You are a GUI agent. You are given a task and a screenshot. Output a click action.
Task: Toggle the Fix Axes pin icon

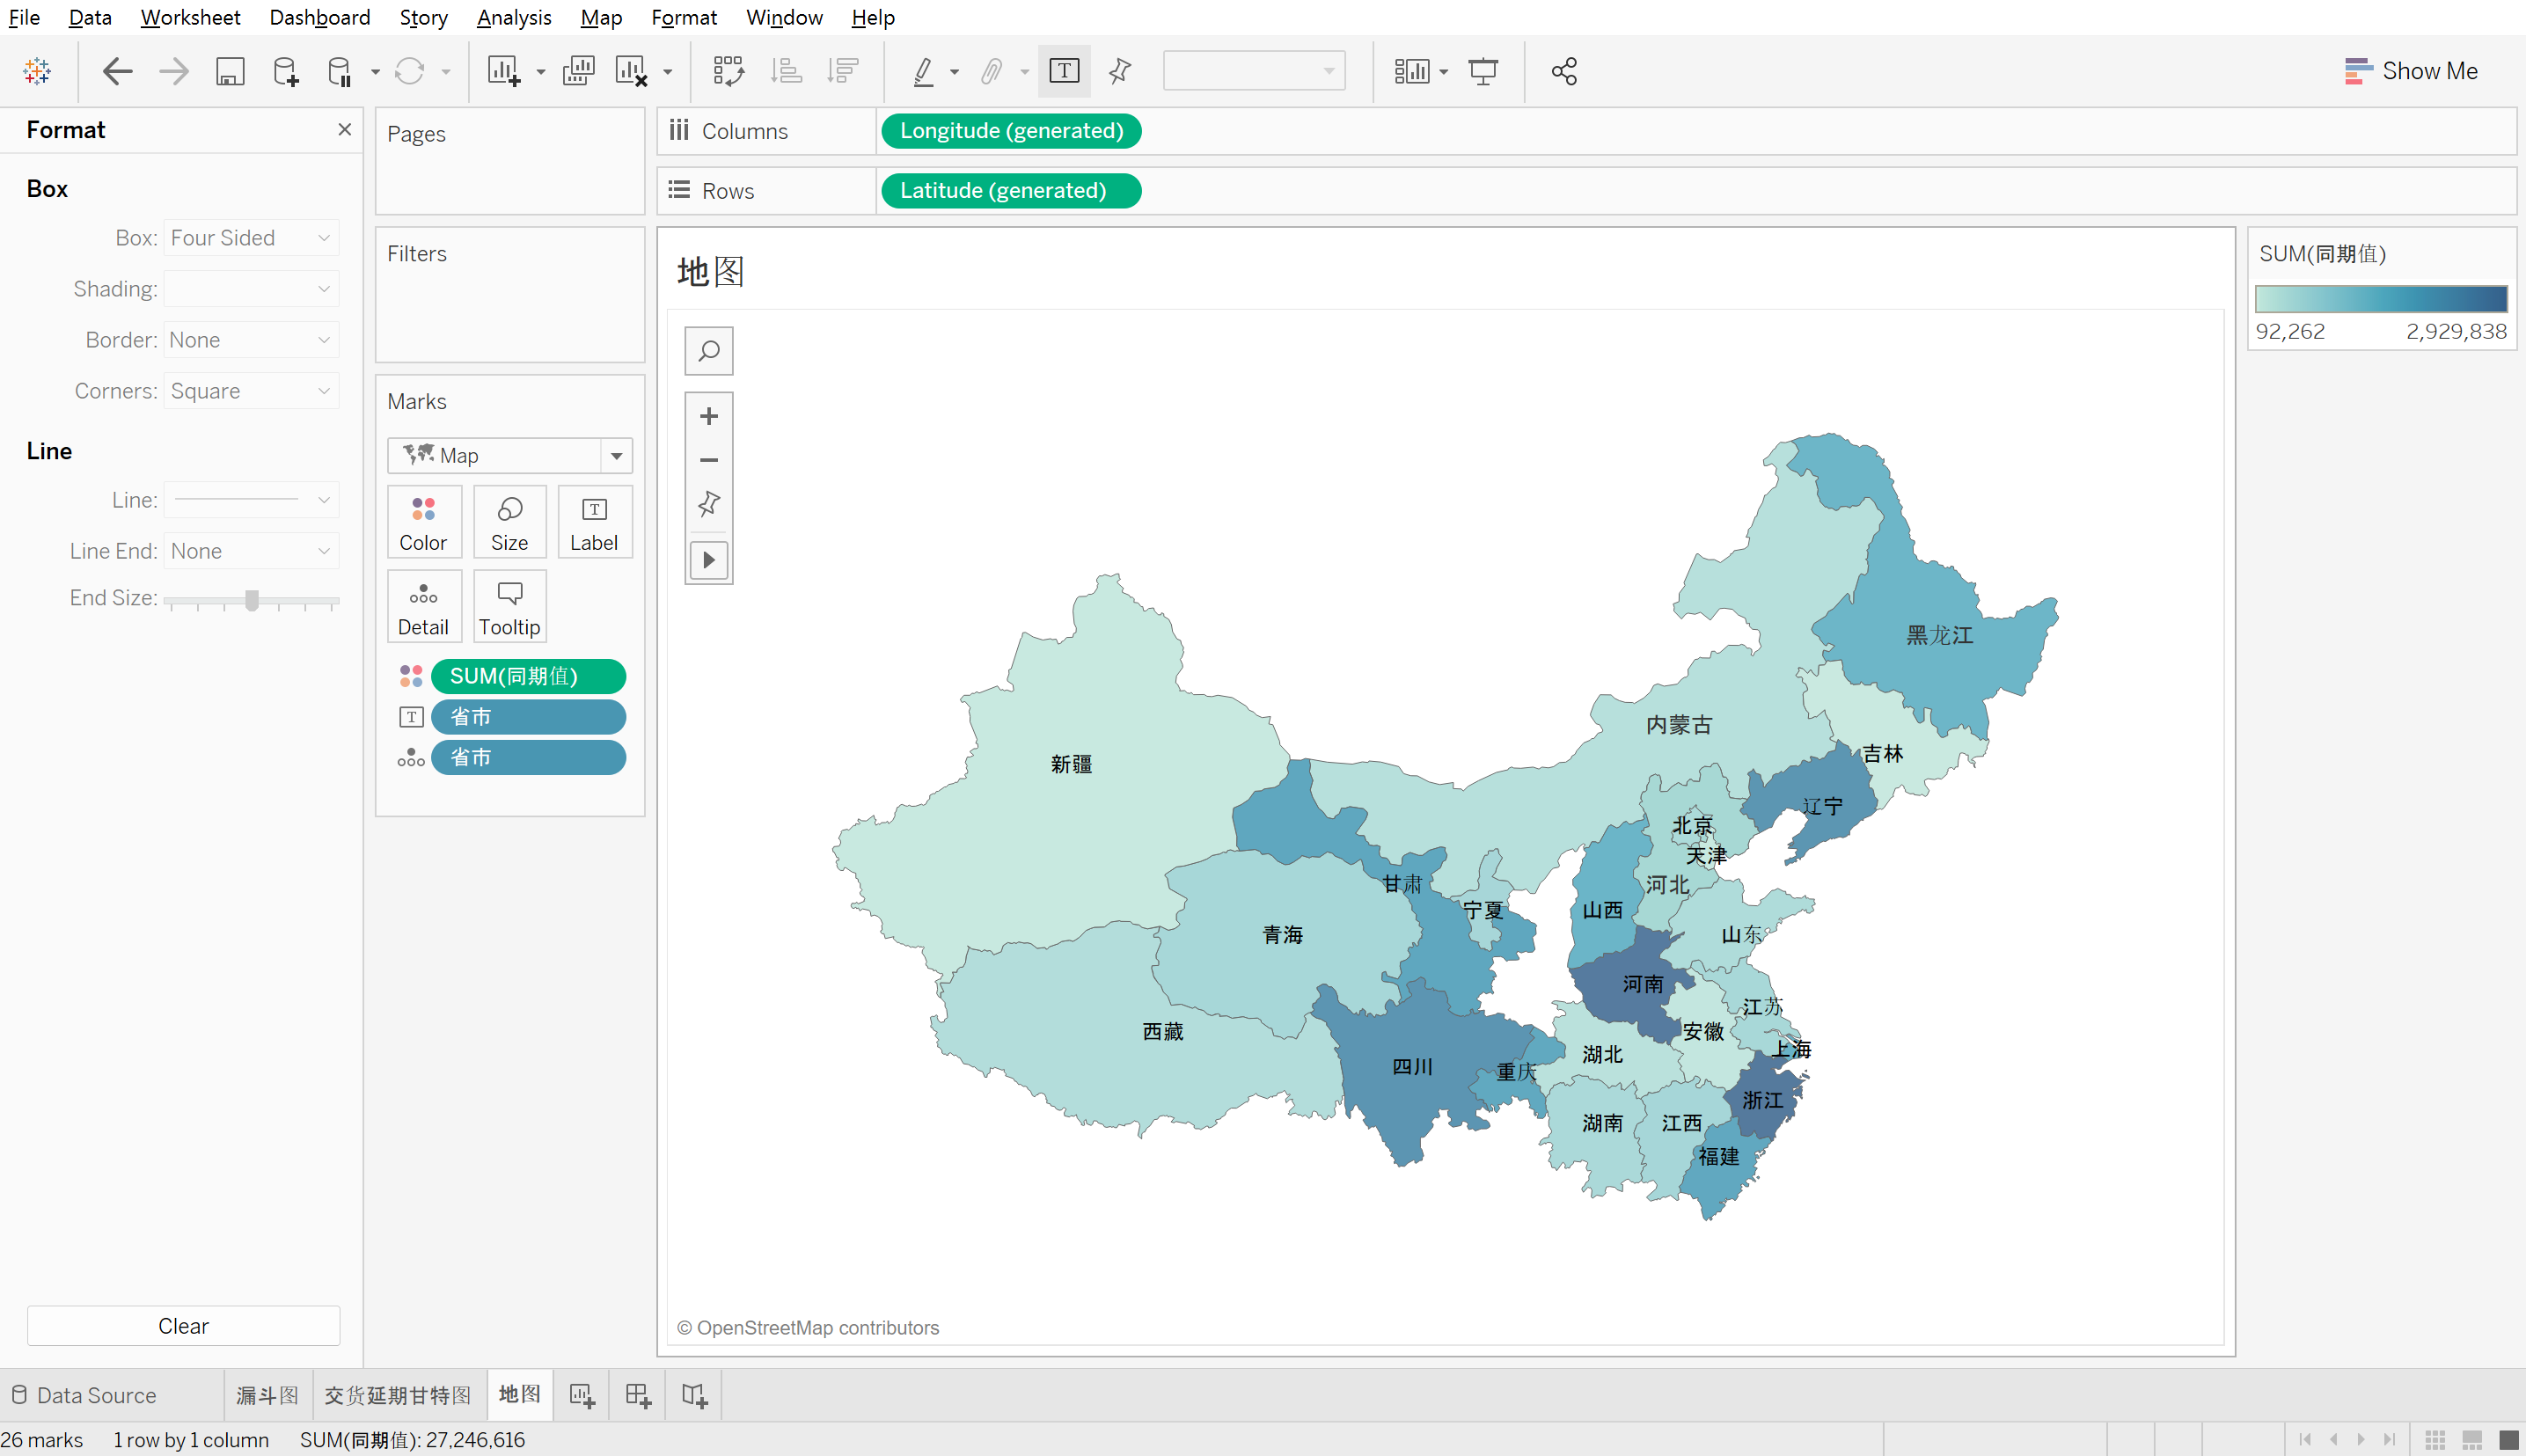(1120, 71)
